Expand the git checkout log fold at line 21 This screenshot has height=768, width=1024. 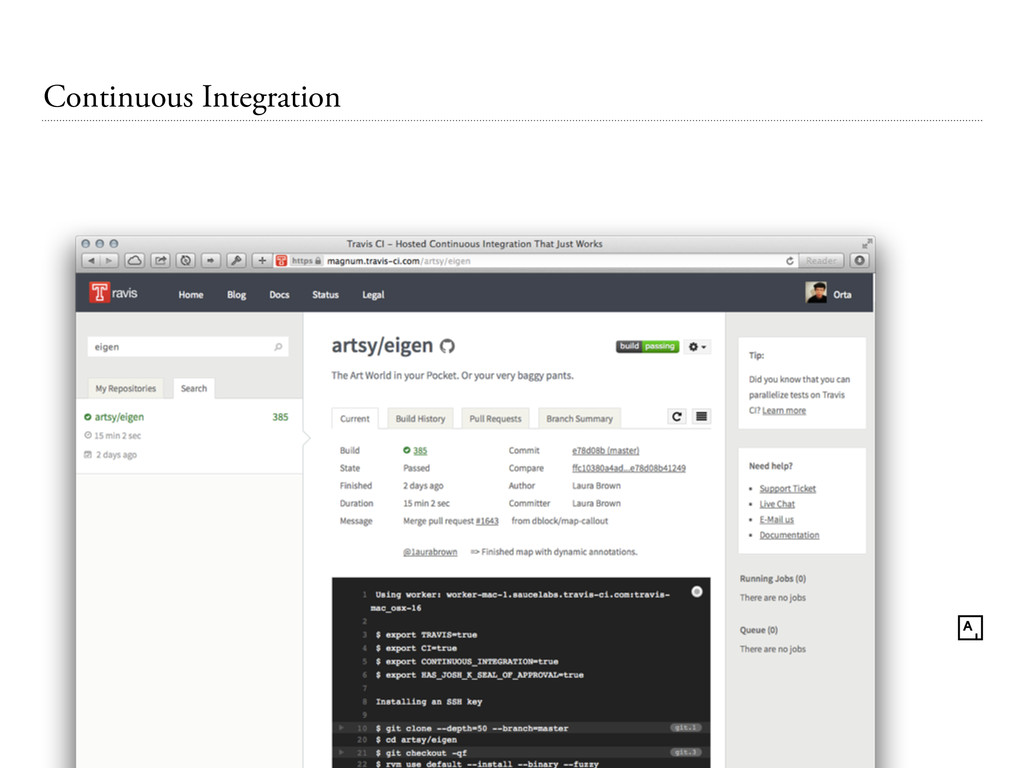[x=341, y=752]
